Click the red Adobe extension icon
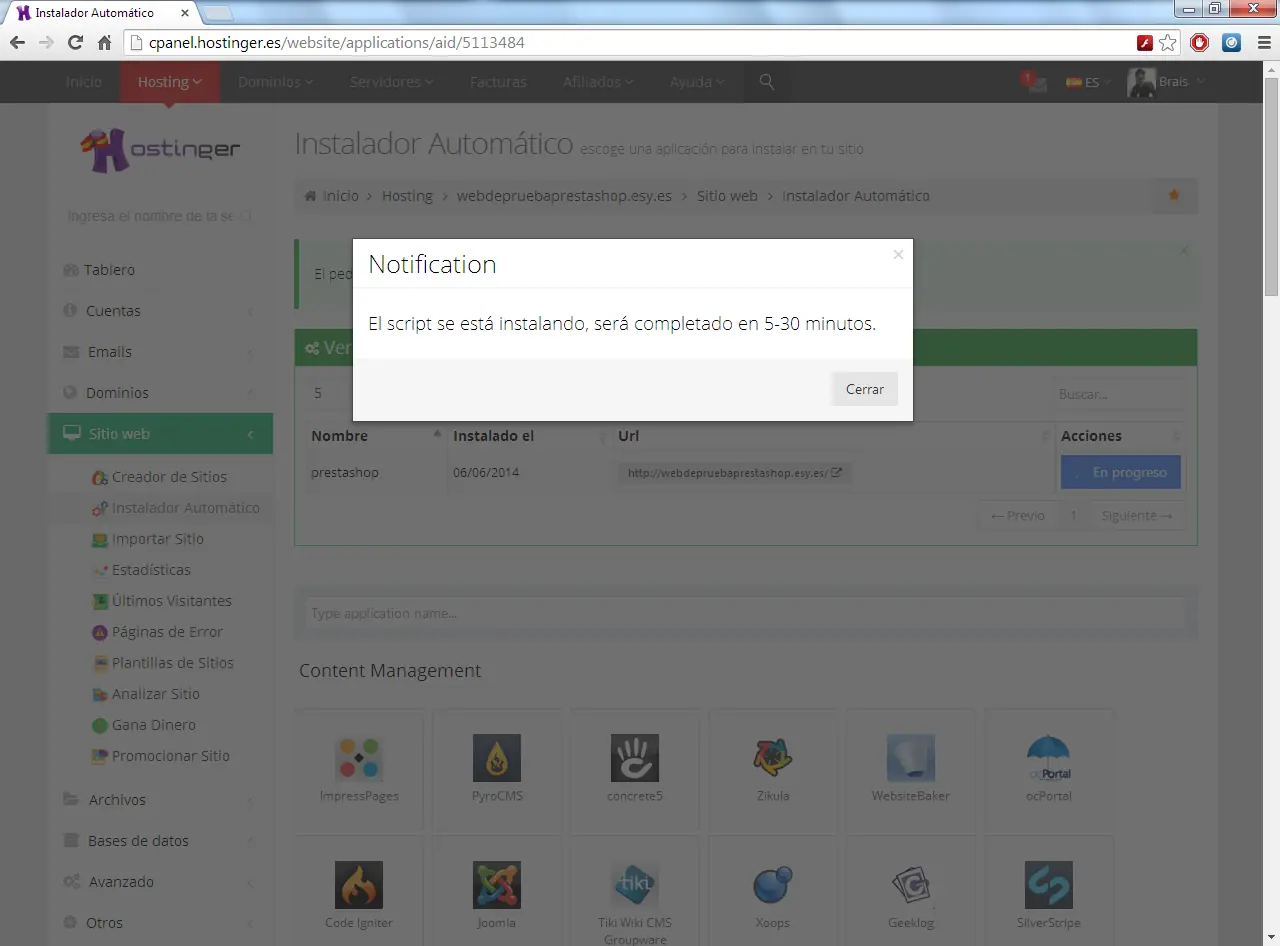This screenshot has height=946, width=1280. point(1145,43)
